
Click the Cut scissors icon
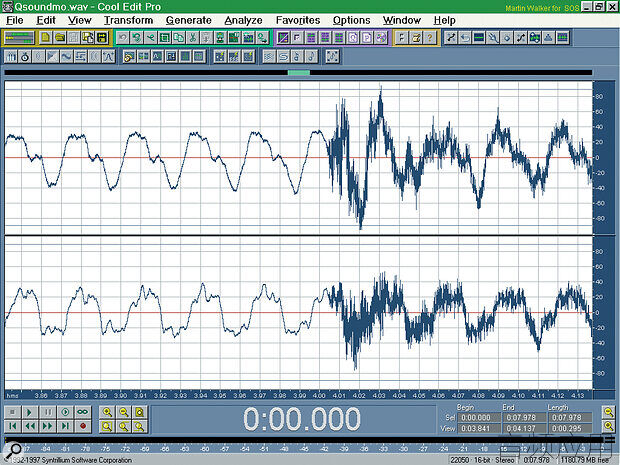coord(193,38)
